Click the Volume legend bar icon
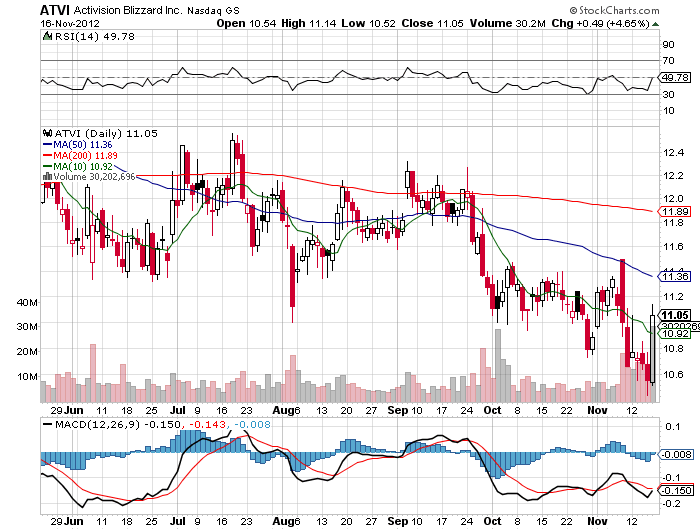 [x=47, y=176]
